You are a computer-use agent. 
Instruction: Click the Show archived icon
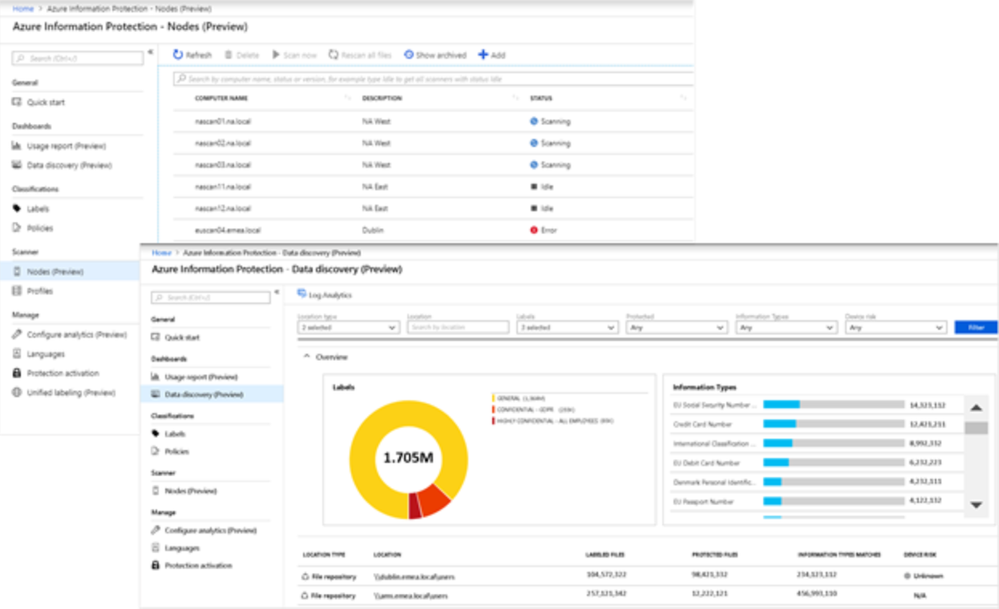click(x=408, y=55)
